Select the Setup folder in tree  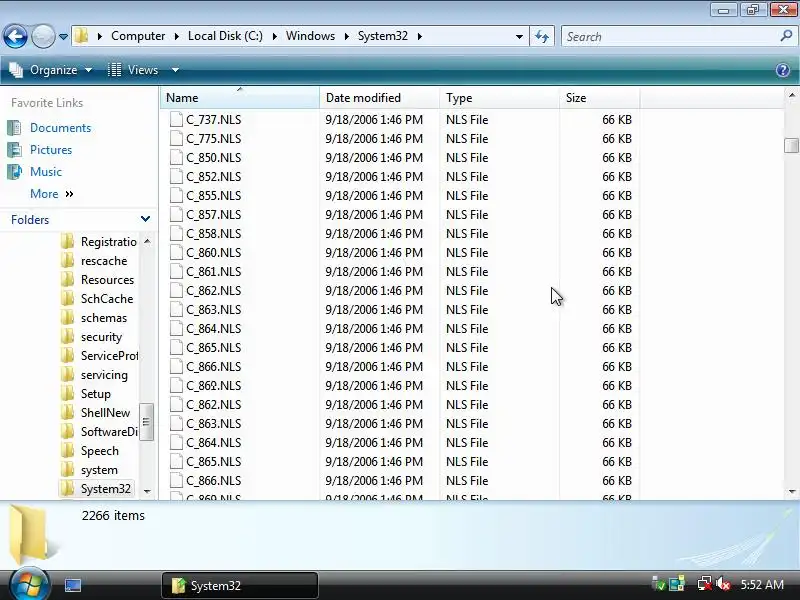point(95,393)
